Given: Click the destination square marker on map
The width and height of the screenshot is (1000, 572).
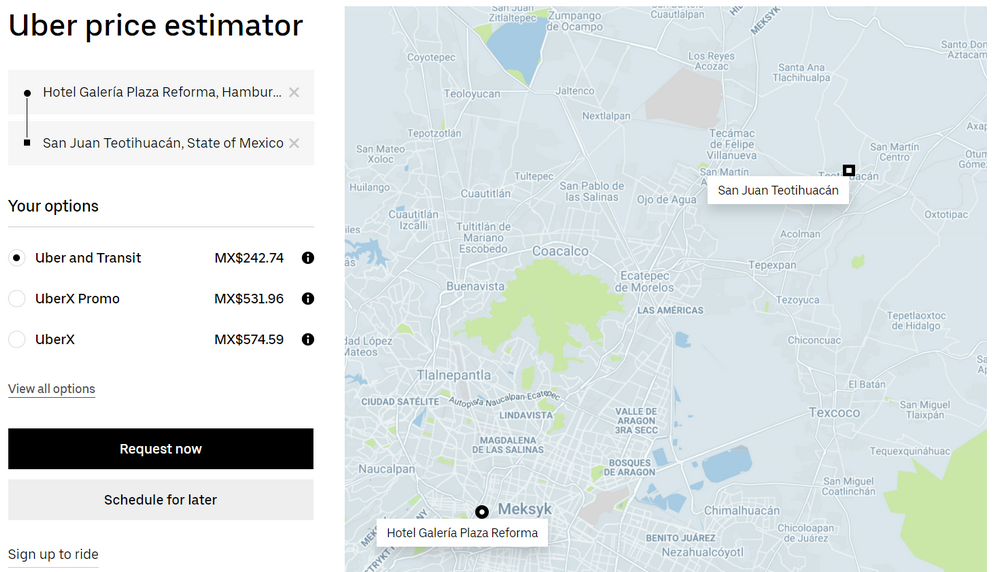Looking at the screenshot, I should [x=849, y=170].
